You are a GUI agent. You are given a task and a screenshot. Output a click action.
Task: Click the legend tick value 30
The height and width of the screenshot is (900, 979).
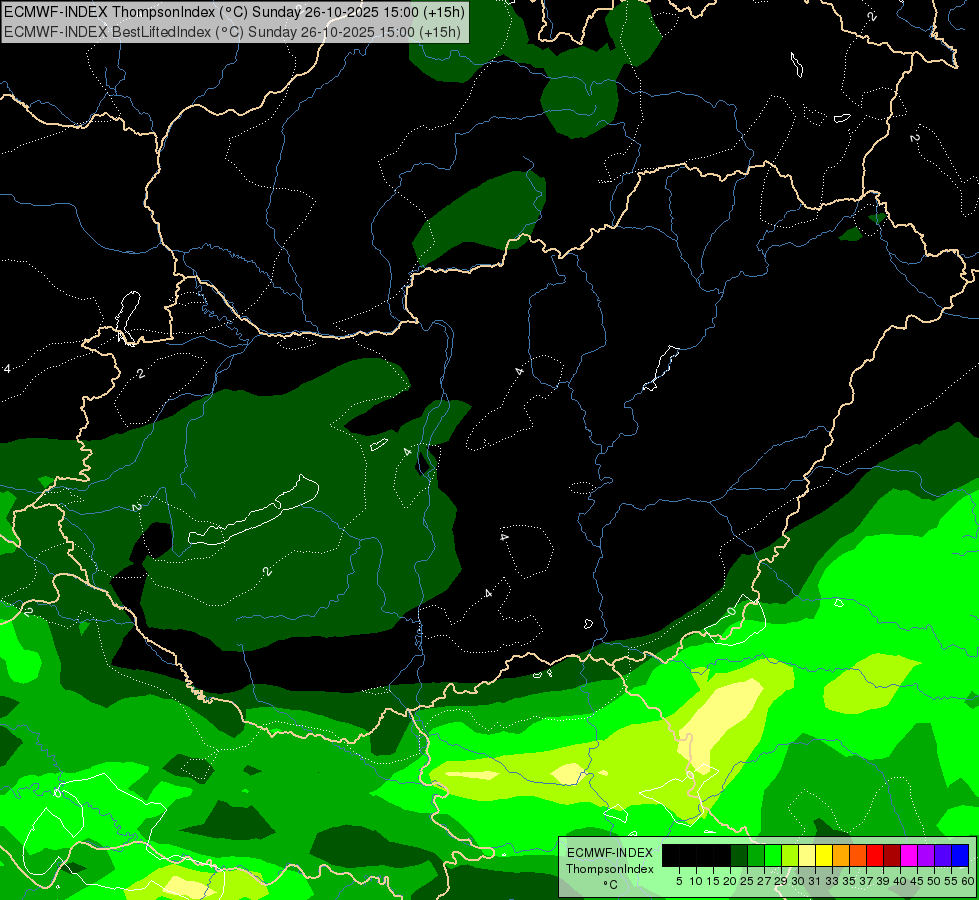click(798, 881)
